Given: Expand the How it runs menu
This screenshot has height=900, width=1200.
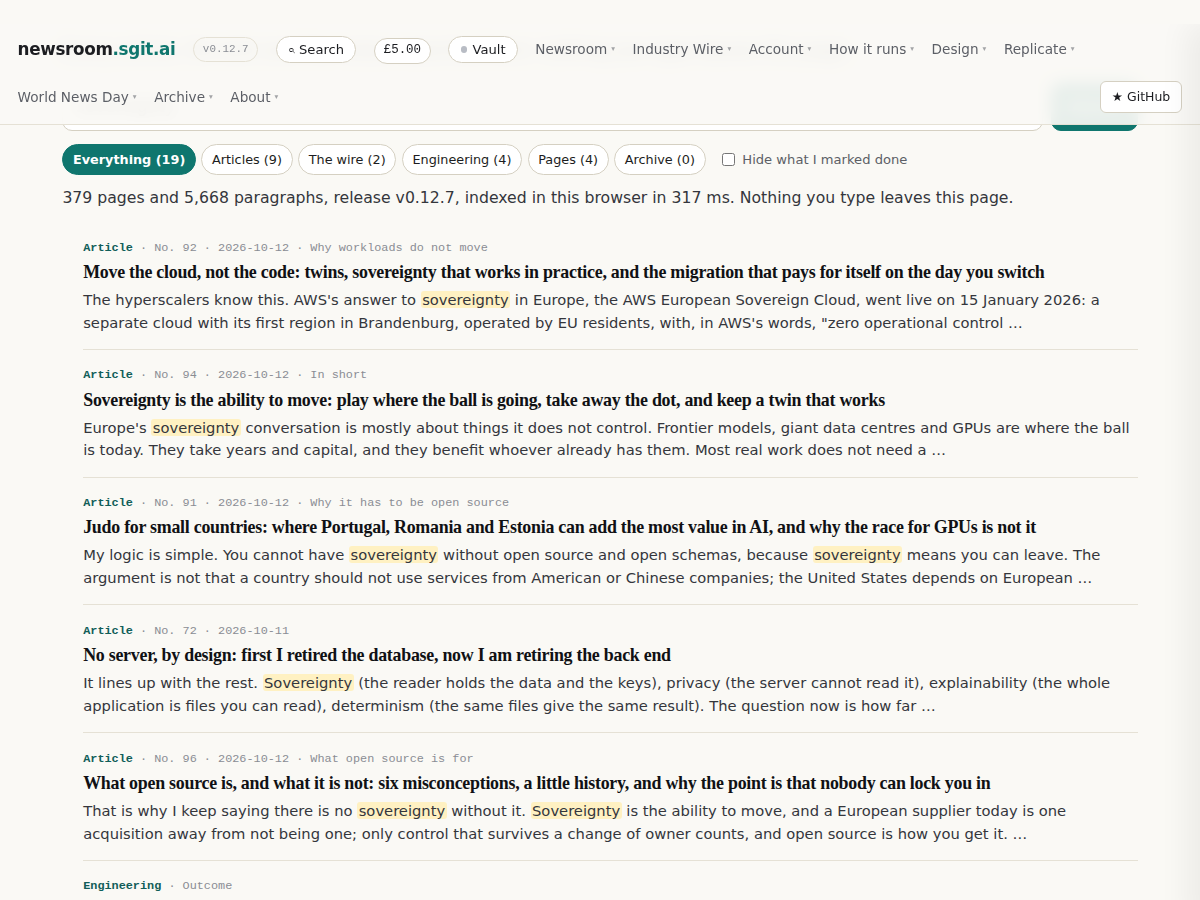Looking at the screenshot, I should point(872,49).
